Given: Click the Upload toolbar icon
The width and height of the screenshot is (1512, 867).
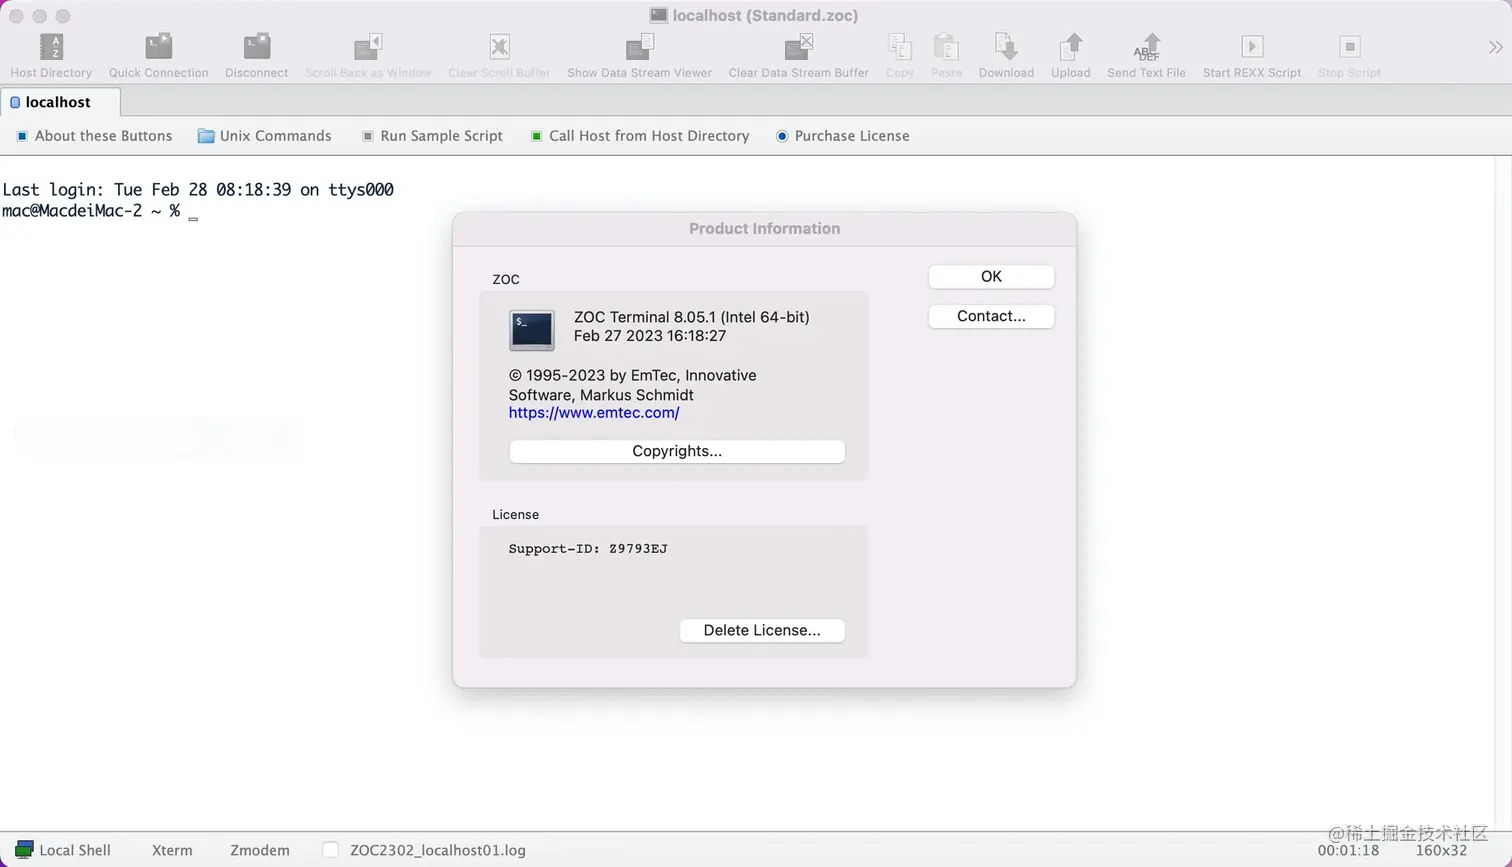Looking at the screenshot, I should tap(1070, 47).
